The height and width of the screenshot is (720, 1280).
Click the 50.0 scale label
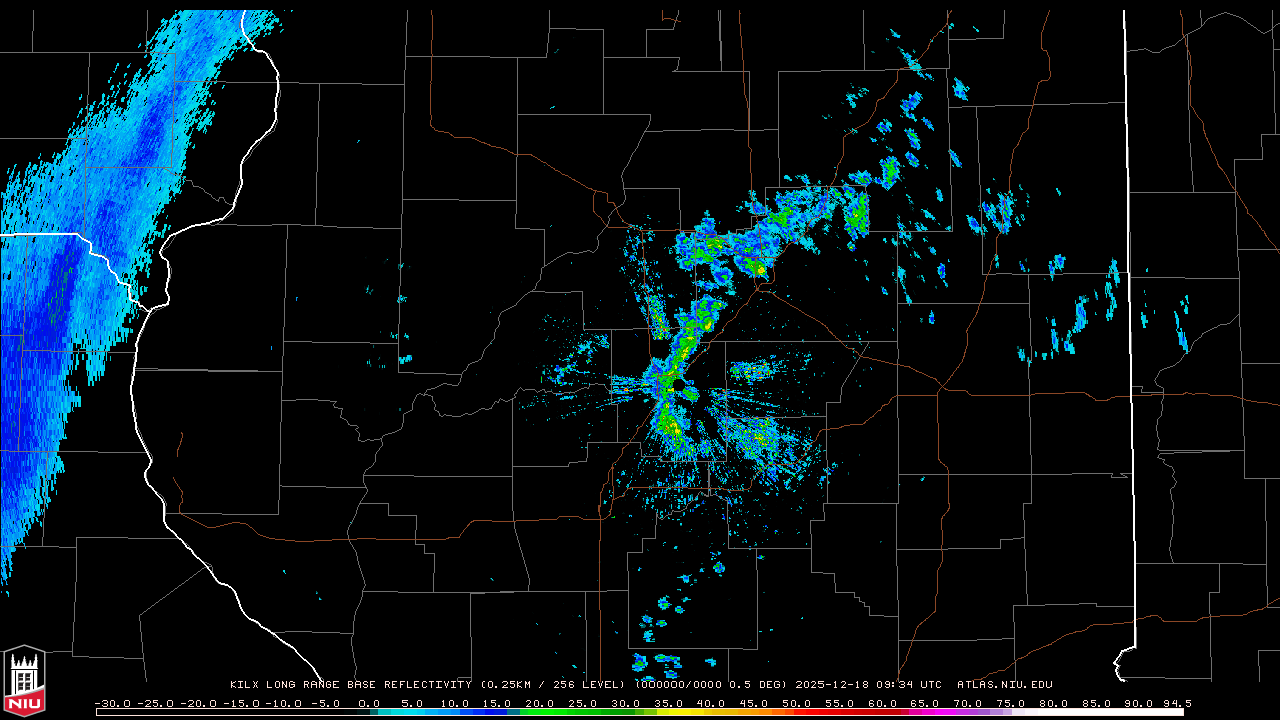click(796, 703)
